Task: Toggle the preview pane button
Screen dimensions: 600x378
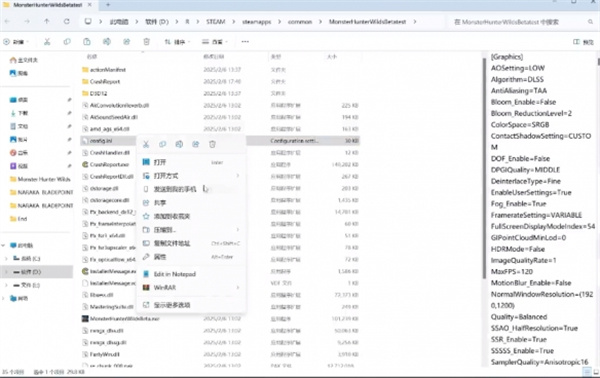Action: (584, 42)
